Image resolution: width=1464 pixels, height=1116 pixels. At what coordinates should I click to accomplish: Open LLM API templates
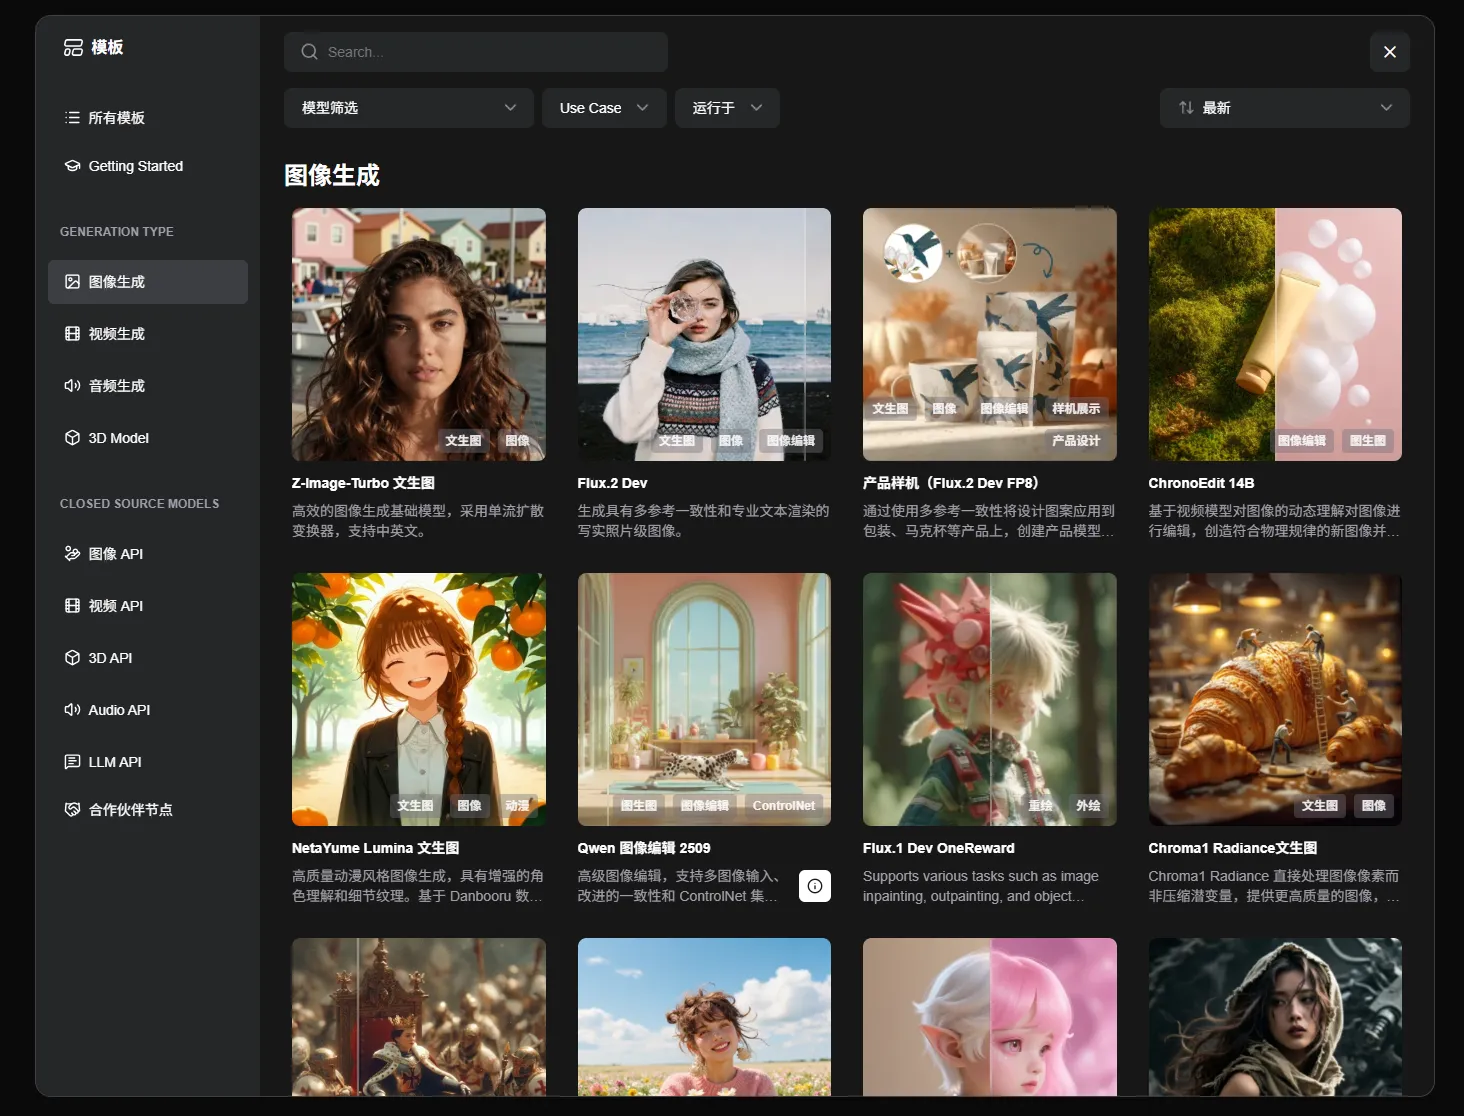[x=148, y=762]
